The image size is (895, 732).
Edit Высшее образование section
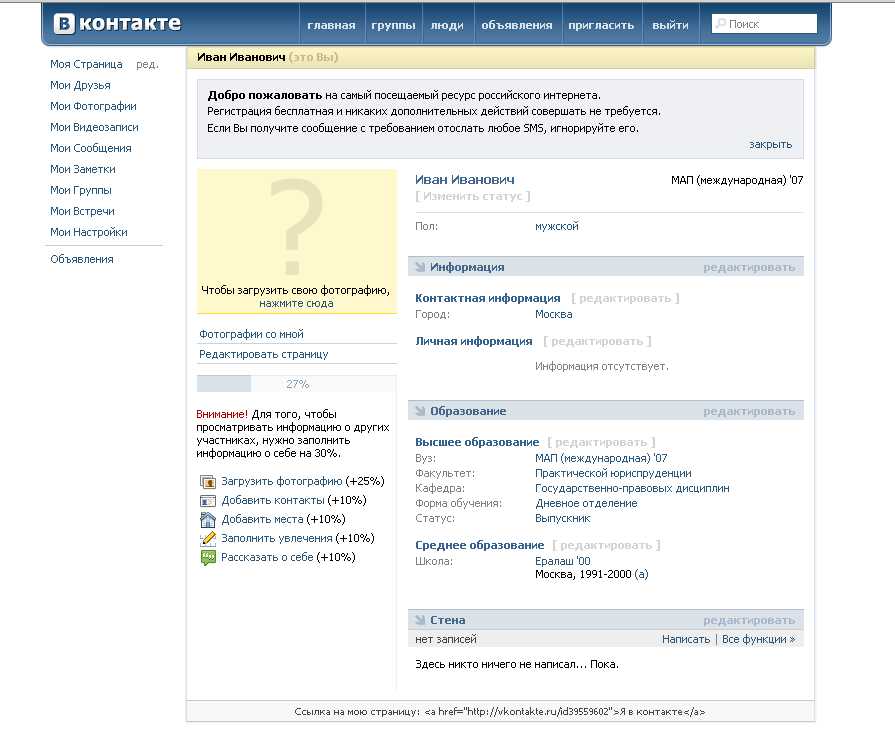click(x=601, y=442)
